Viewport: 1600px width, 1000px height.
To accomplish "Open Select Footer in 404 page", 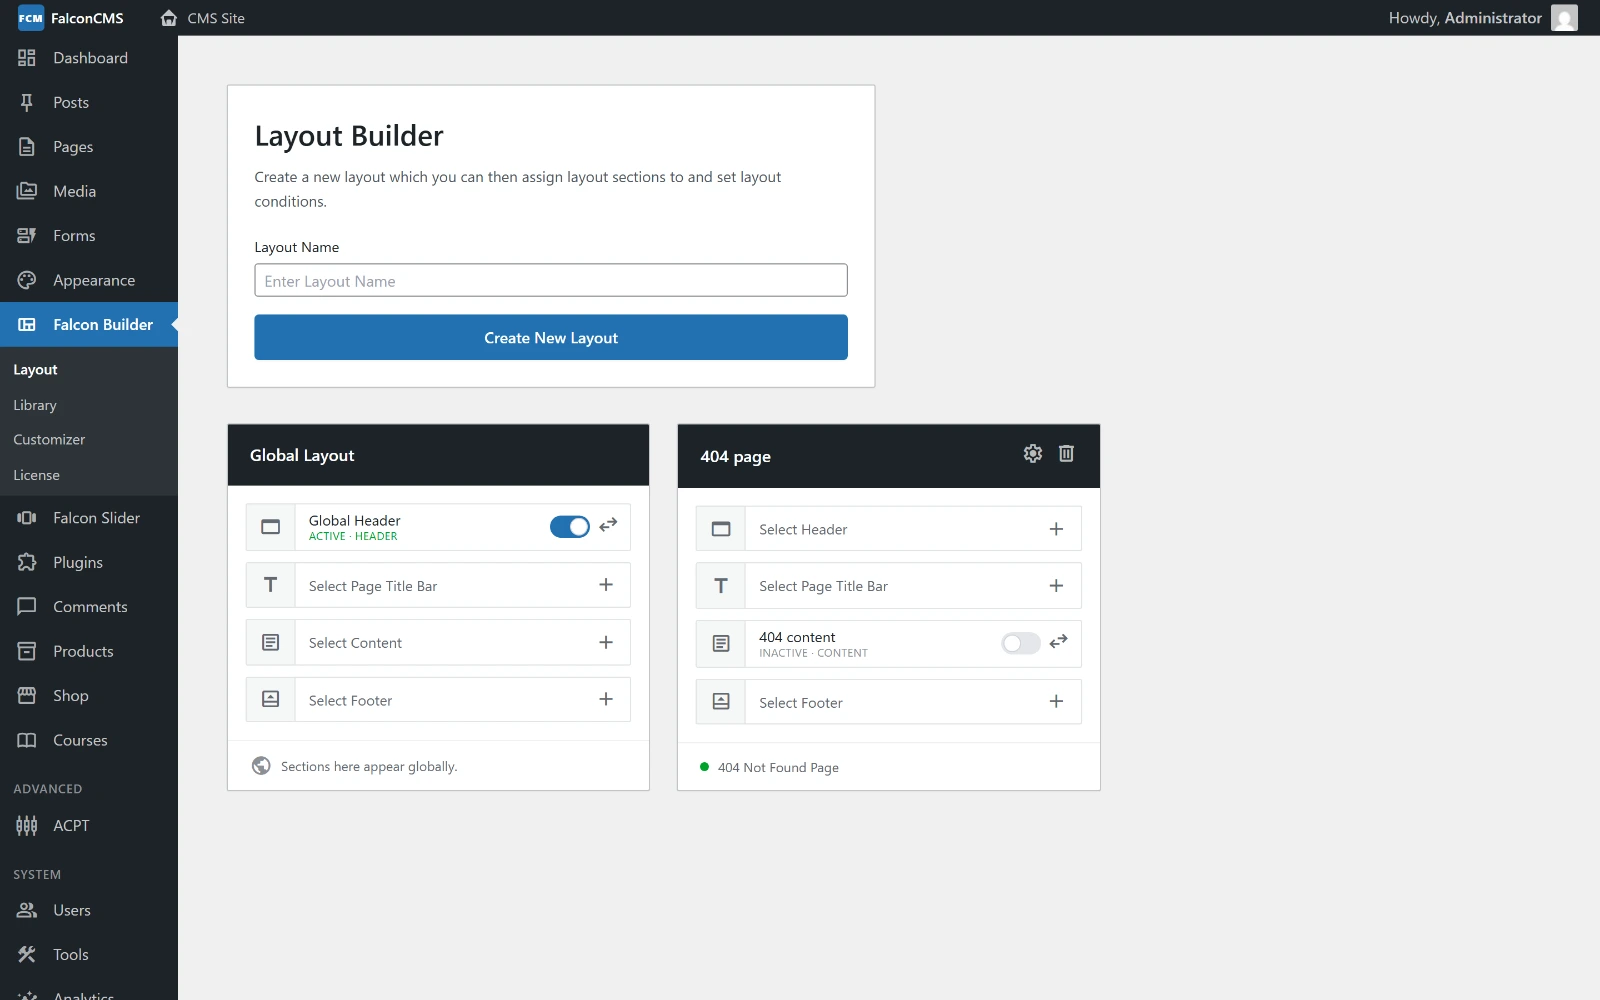I will [888, 702].
